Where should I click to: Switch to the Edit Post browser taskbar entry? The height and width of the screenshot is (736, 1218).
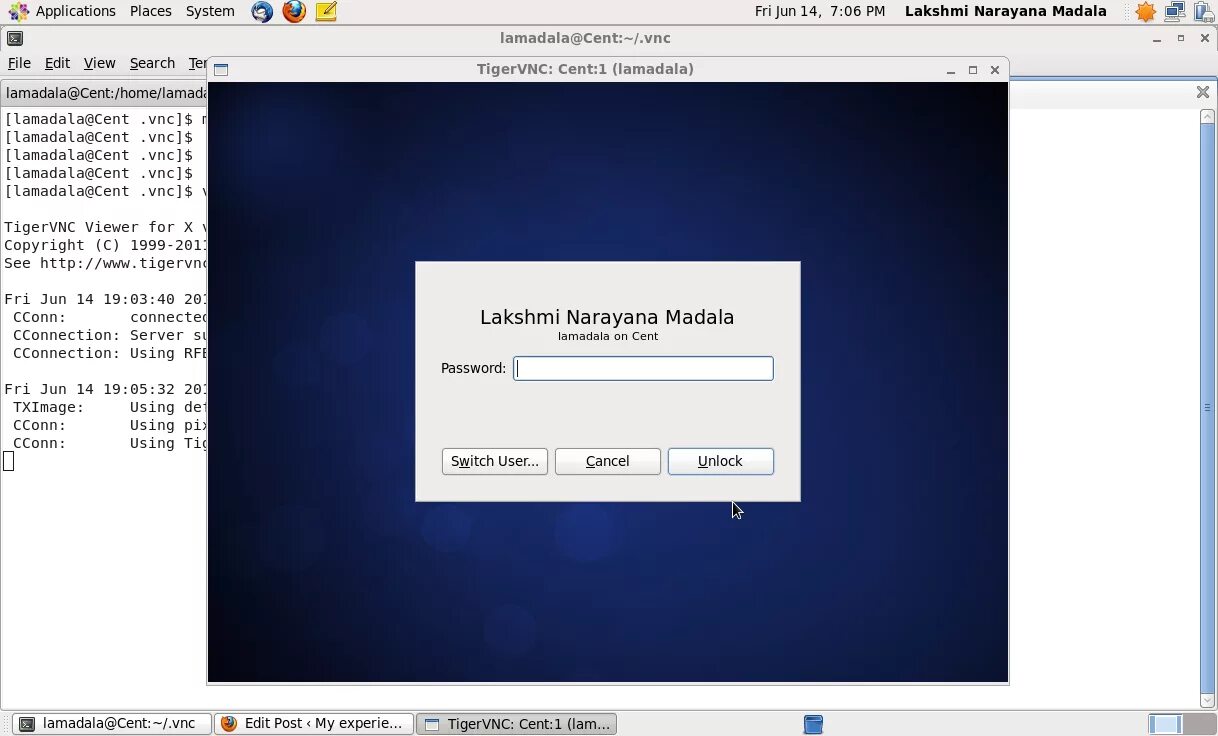[313, 723]
